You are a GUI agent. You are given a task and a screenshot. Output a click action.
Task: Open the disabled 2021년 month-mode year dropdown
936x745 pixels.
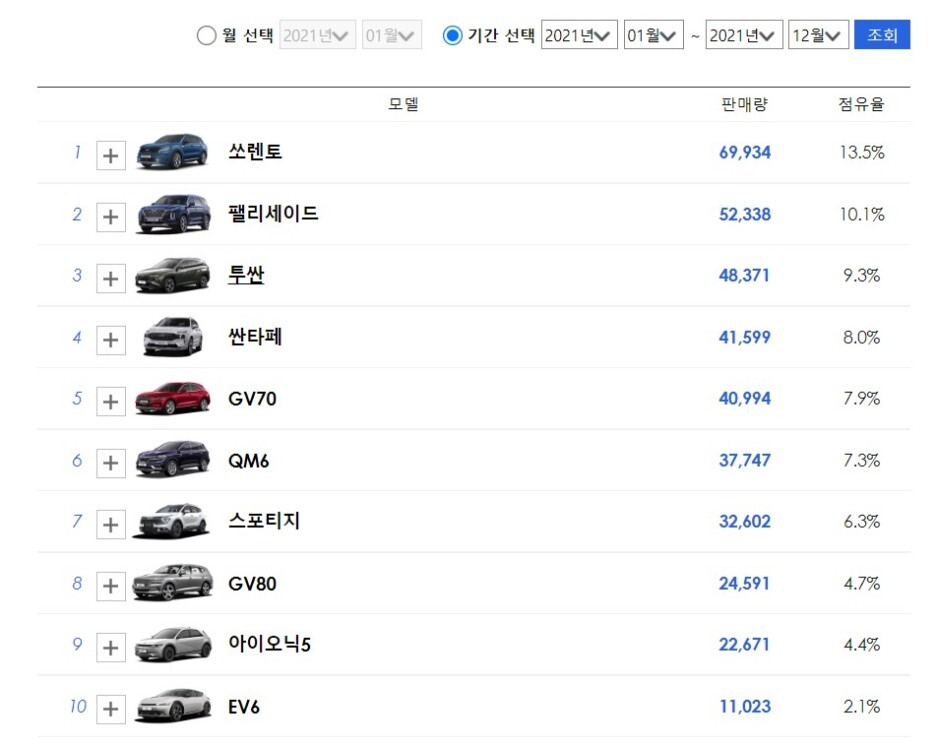click(318, 35)
